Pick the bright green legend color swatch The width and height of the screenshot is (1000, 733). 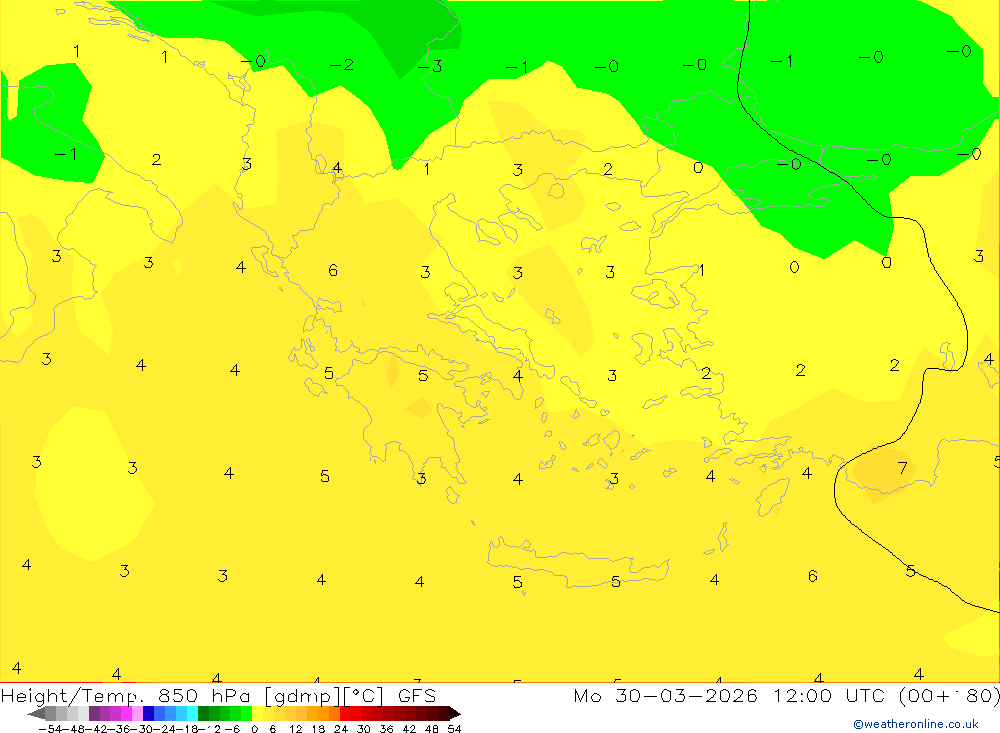(x=246, y=713)
